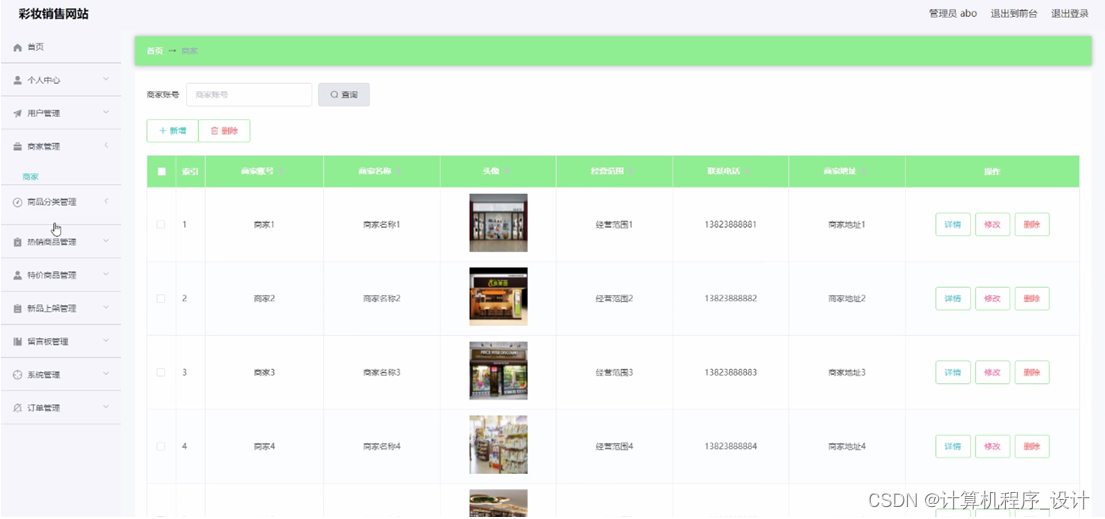Sort table by 商家账号 column arrows

pyautogui.click(x=282, y=171)
